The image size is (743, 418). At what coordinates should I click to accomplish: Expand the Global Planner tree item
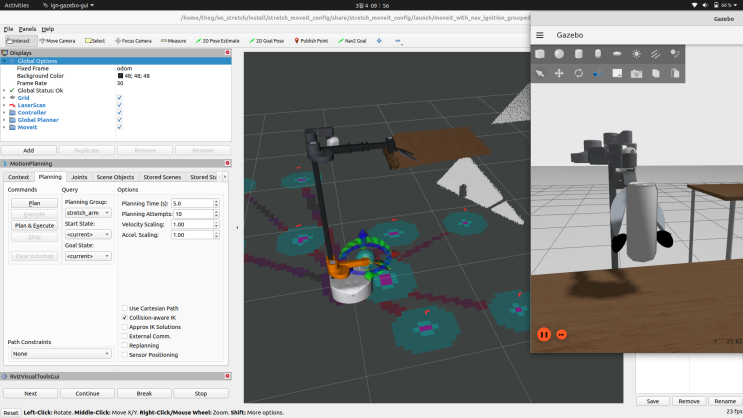5,120
